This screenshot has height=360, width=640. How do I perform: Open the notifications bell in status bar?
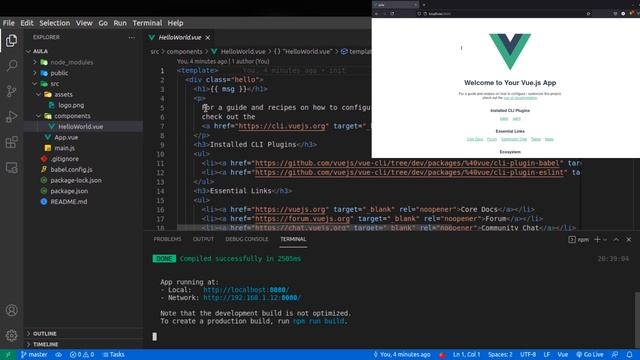(629, 355)
